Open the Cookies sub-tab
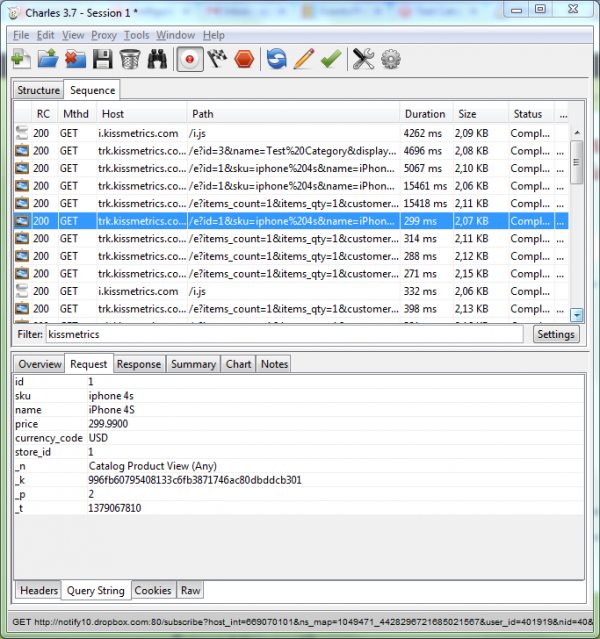 [153, 590]
